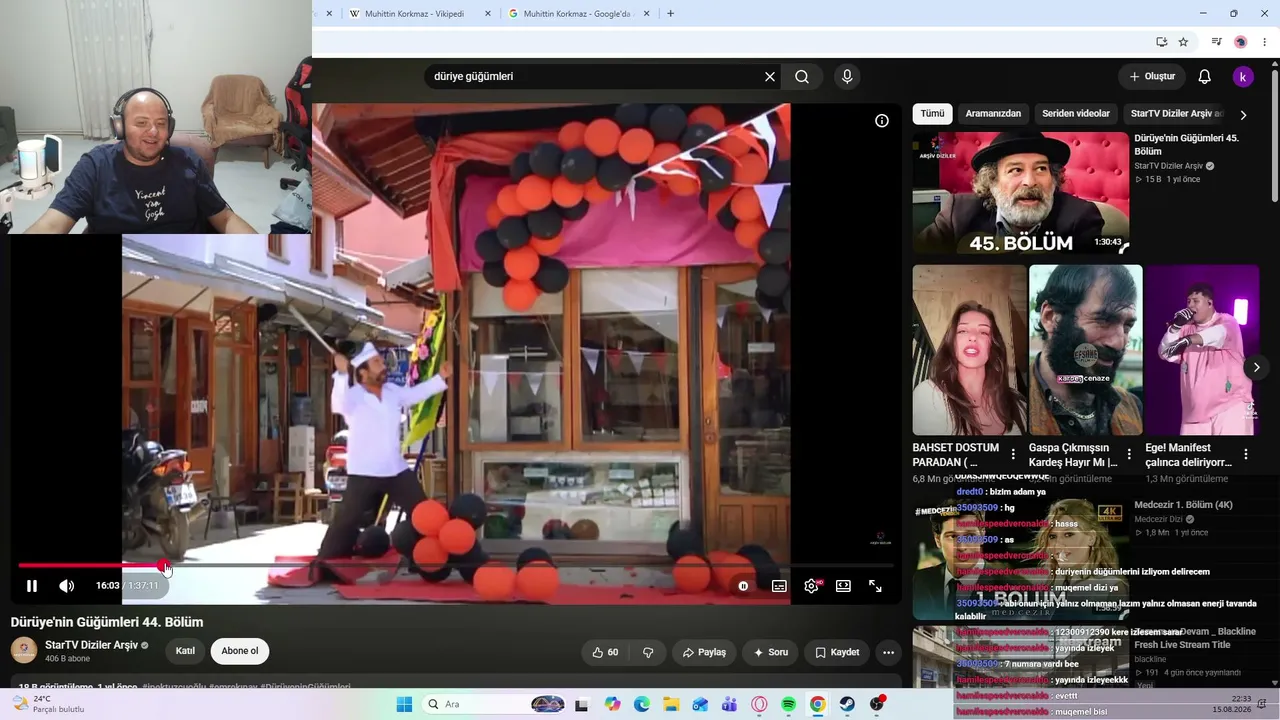The image size is (1280, 720).
Task: Close the Muhittin Korkmaz Google tab
Action: coord(647,14)
